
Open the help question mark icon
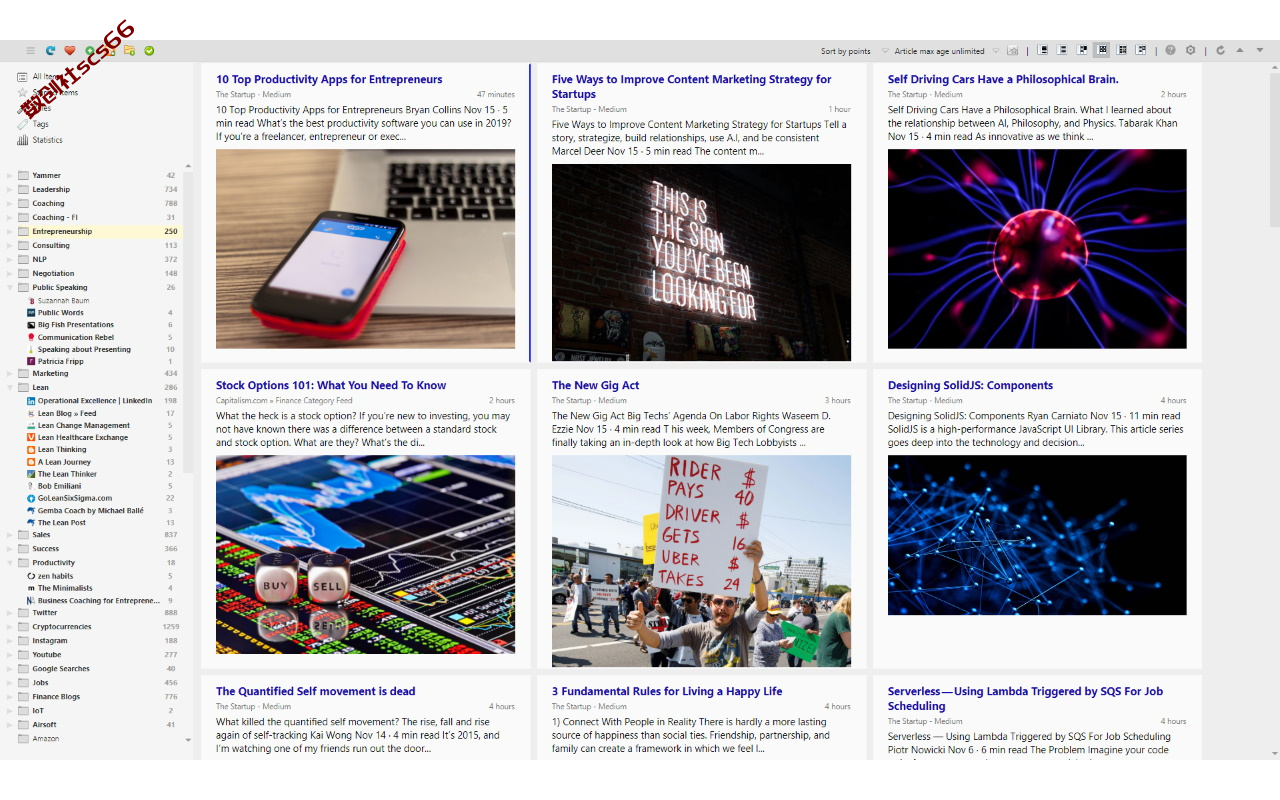1171,51
